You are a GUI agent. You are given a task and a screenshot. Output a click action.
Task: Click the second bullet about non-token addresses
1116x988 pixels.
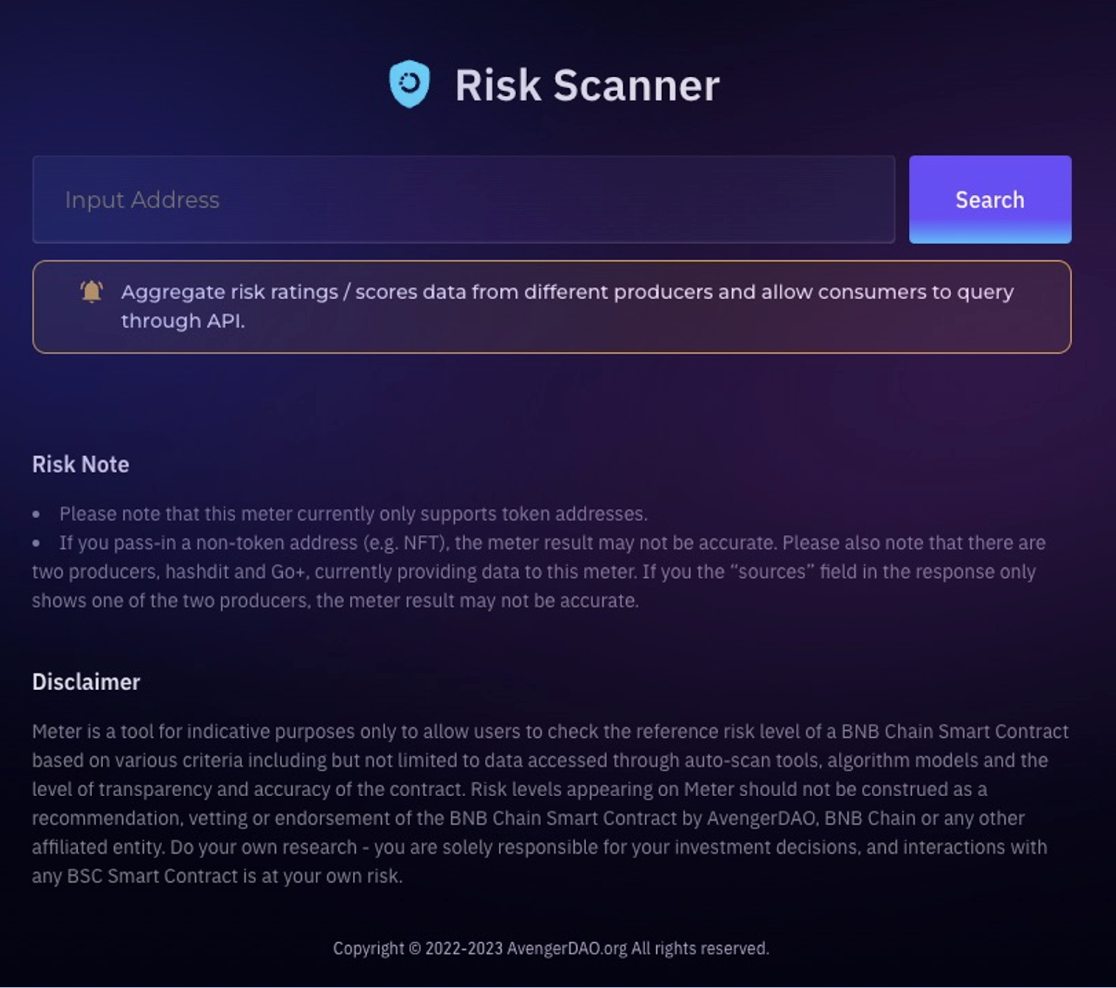pyautogui.click(x=550, y=571)
